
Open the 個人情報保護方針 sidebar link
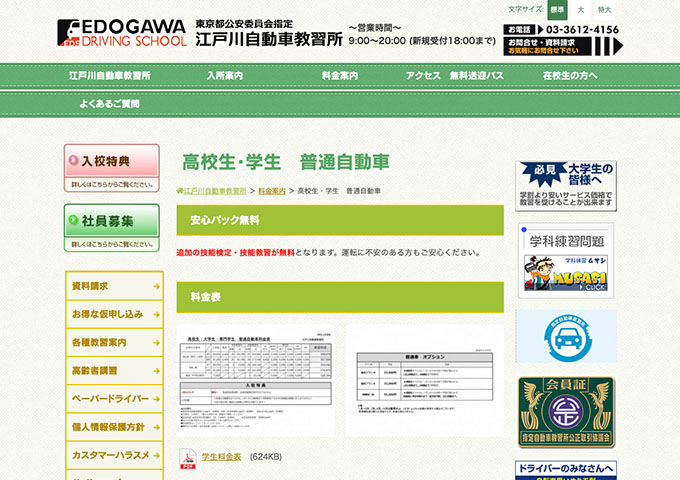pos(114,427)
